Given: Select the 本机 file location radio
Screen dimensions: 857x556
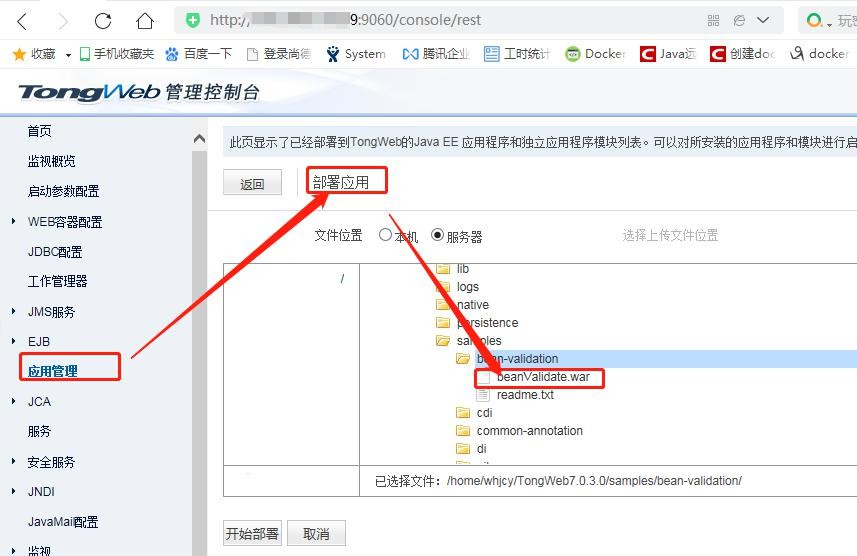Looking at the screenshot, I should point(385,235).
